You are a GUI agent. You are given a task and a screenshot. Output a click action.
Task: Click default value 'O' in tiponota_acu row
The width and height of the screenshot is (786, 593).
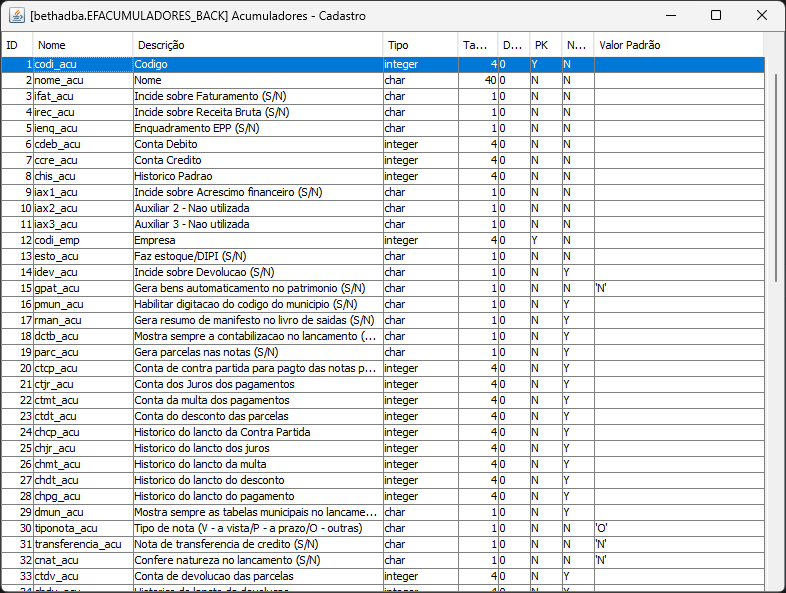pyautogui.click(x=679, y=529)
